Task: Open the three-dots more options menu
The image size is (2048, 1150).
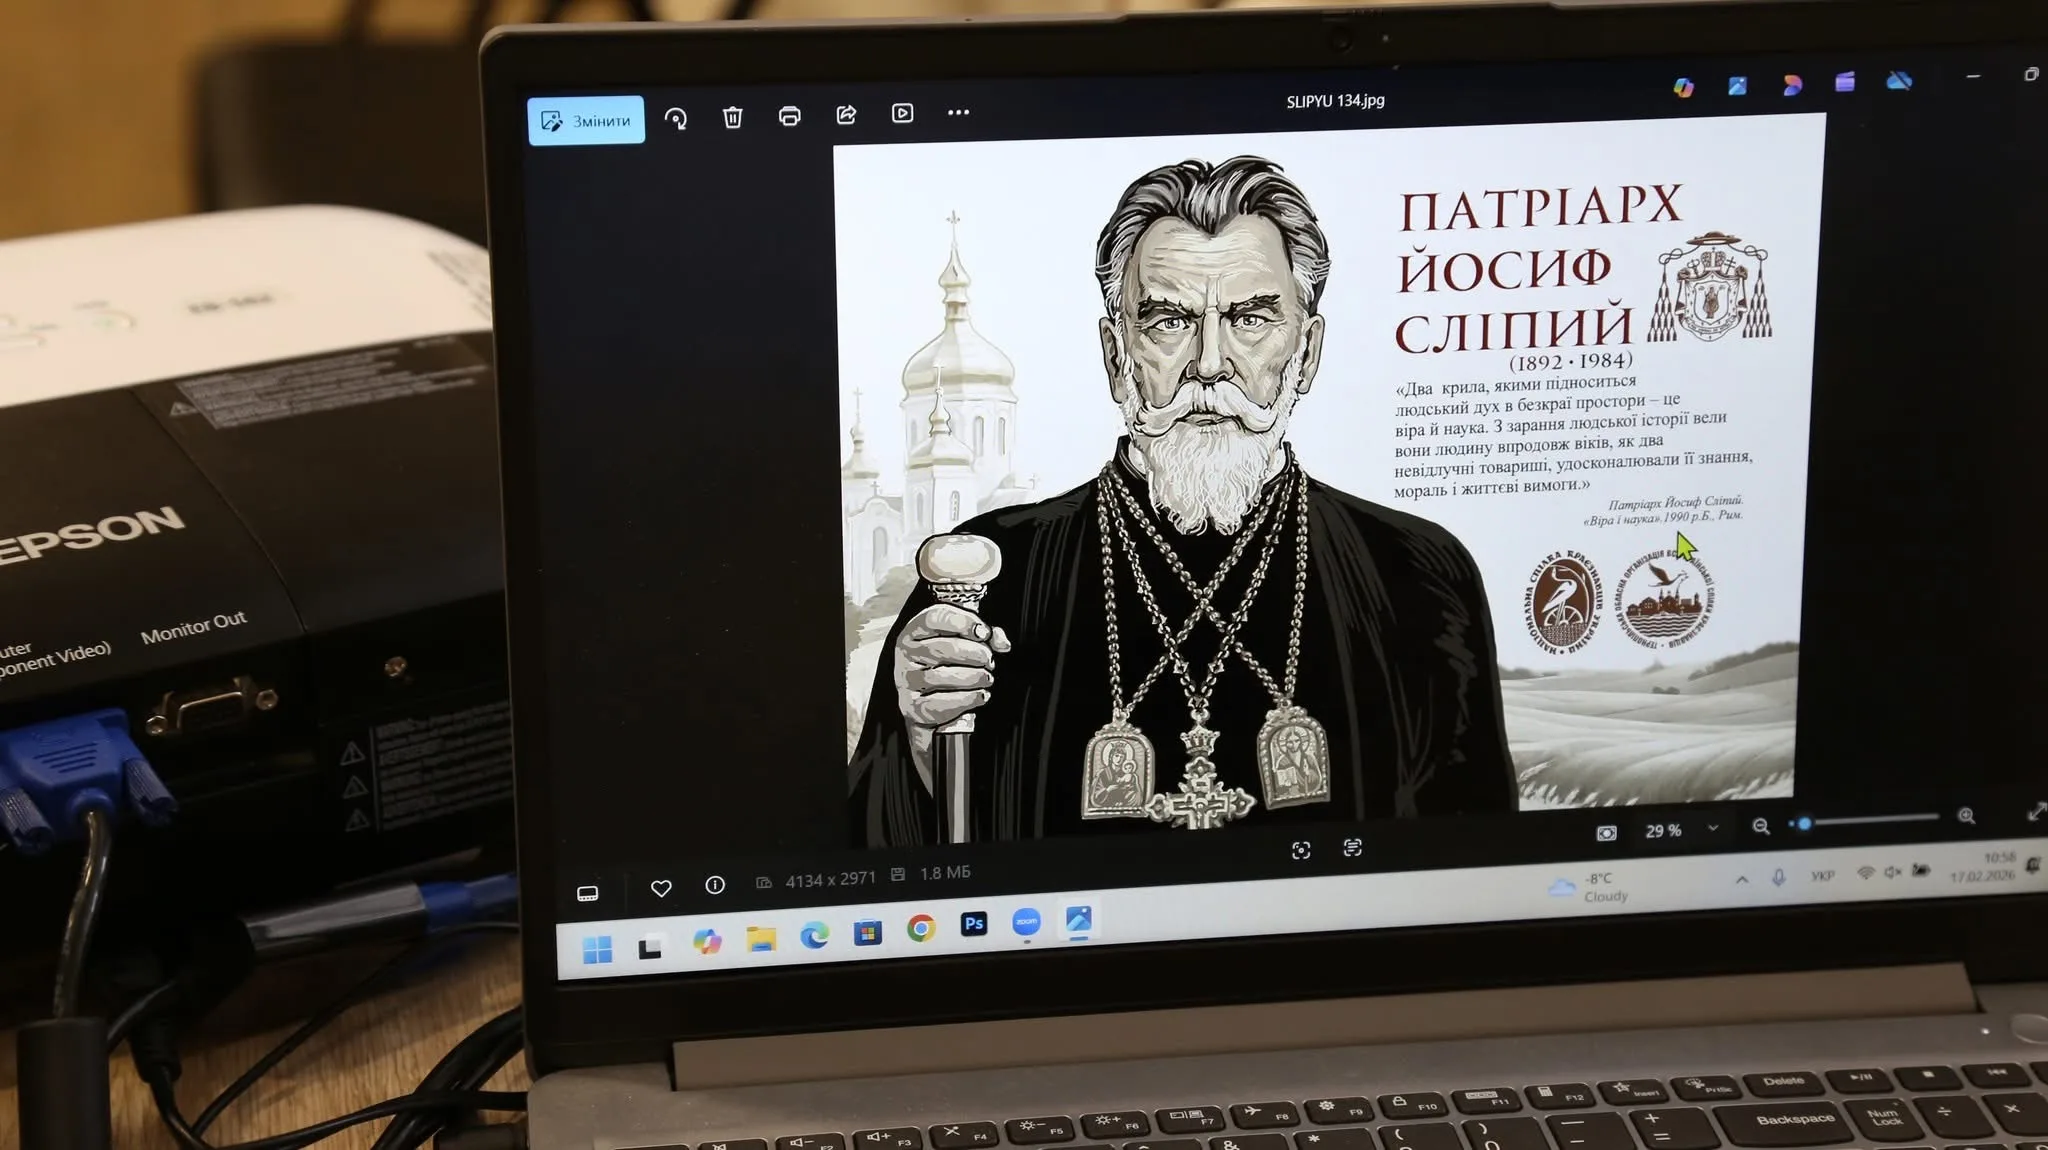Action: (x=958, y=112)
